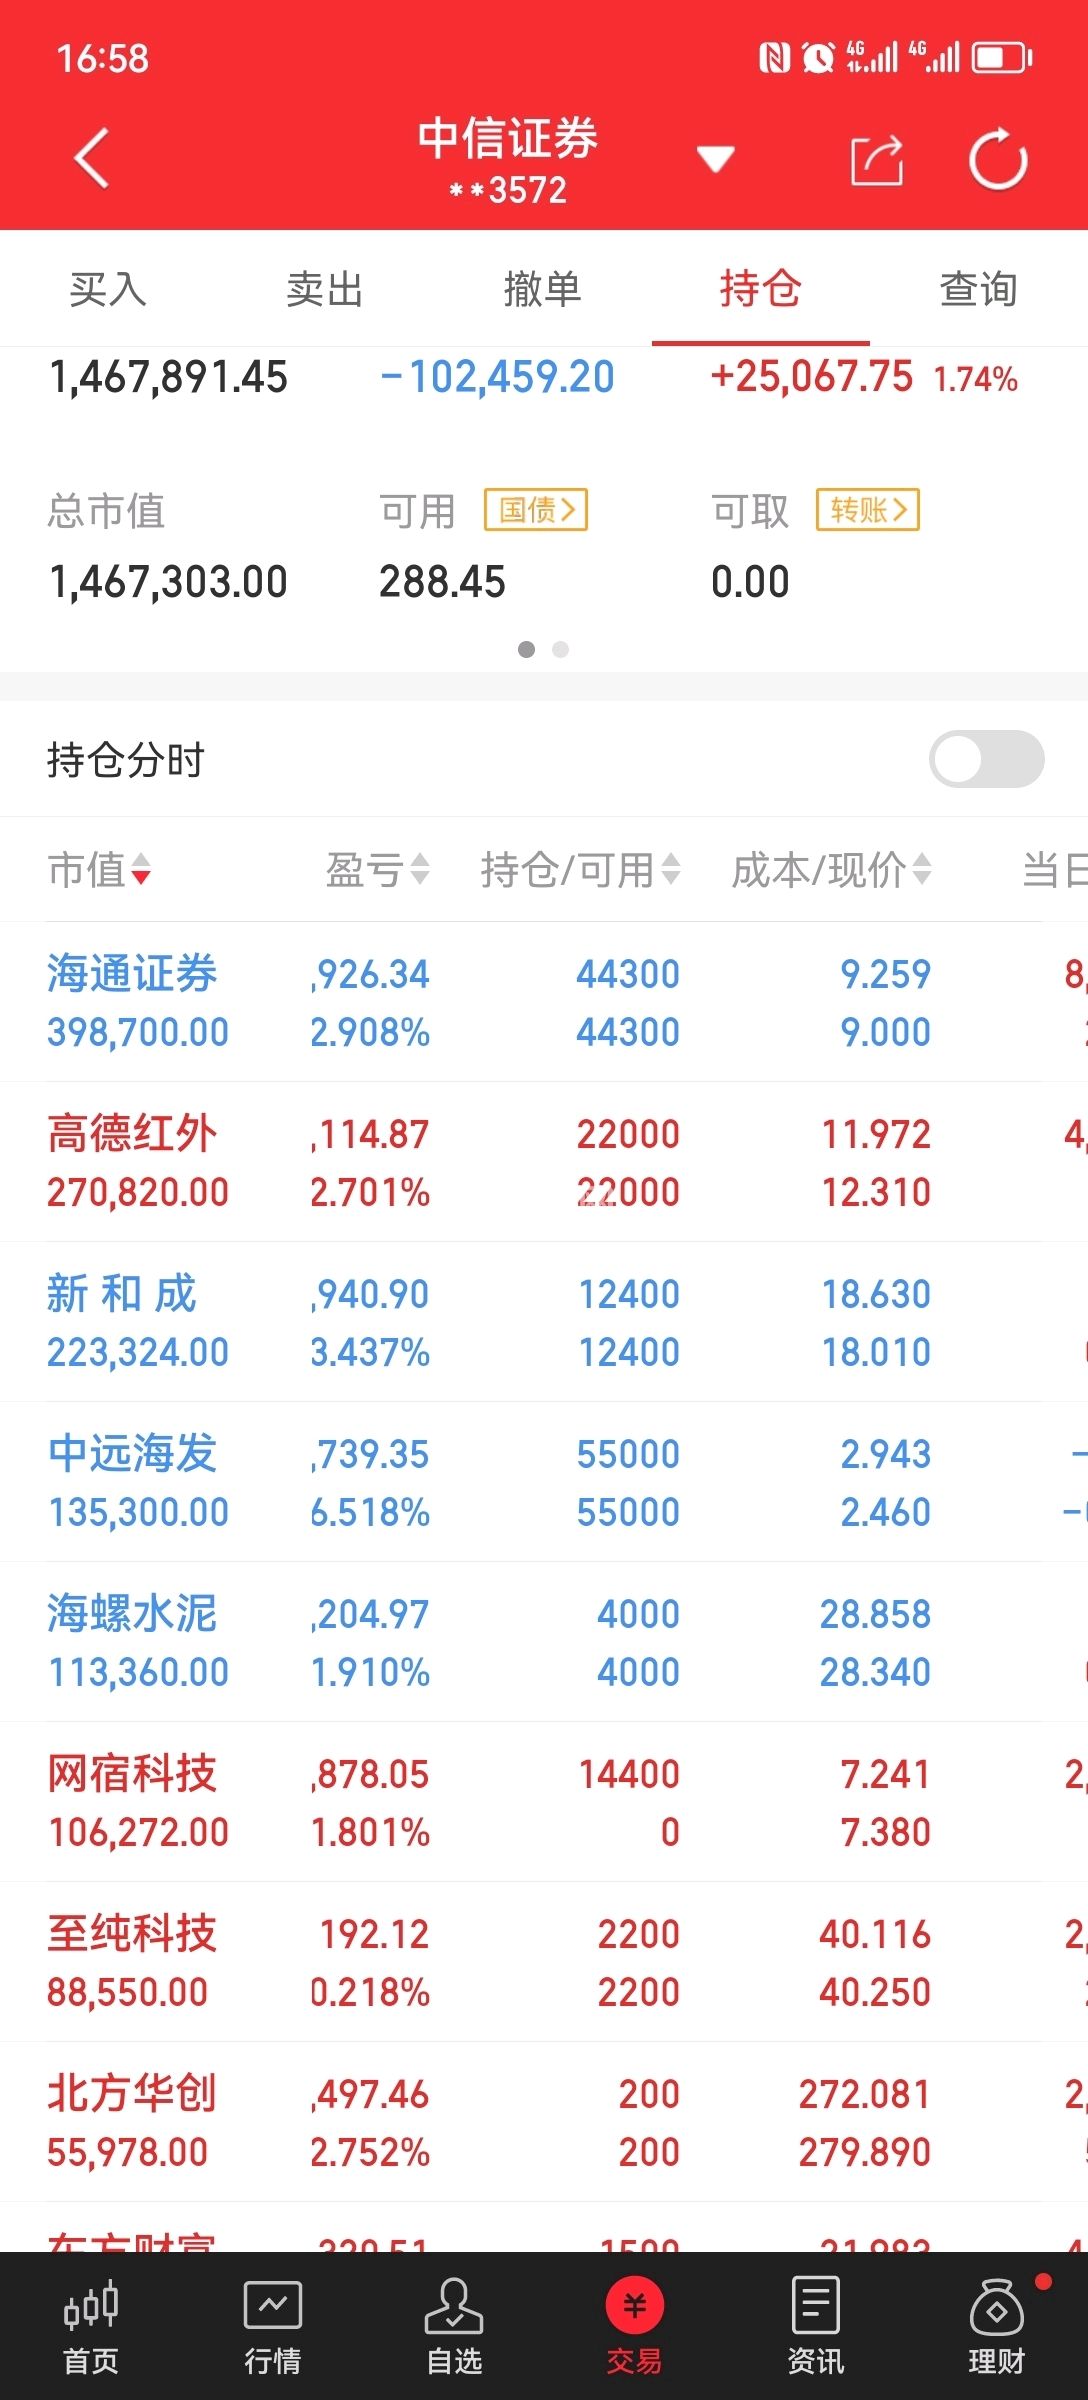Viewport: 1088px width, 2400px height.
Task: Expand account selector dropdown arrow
Action: [716, 159]
